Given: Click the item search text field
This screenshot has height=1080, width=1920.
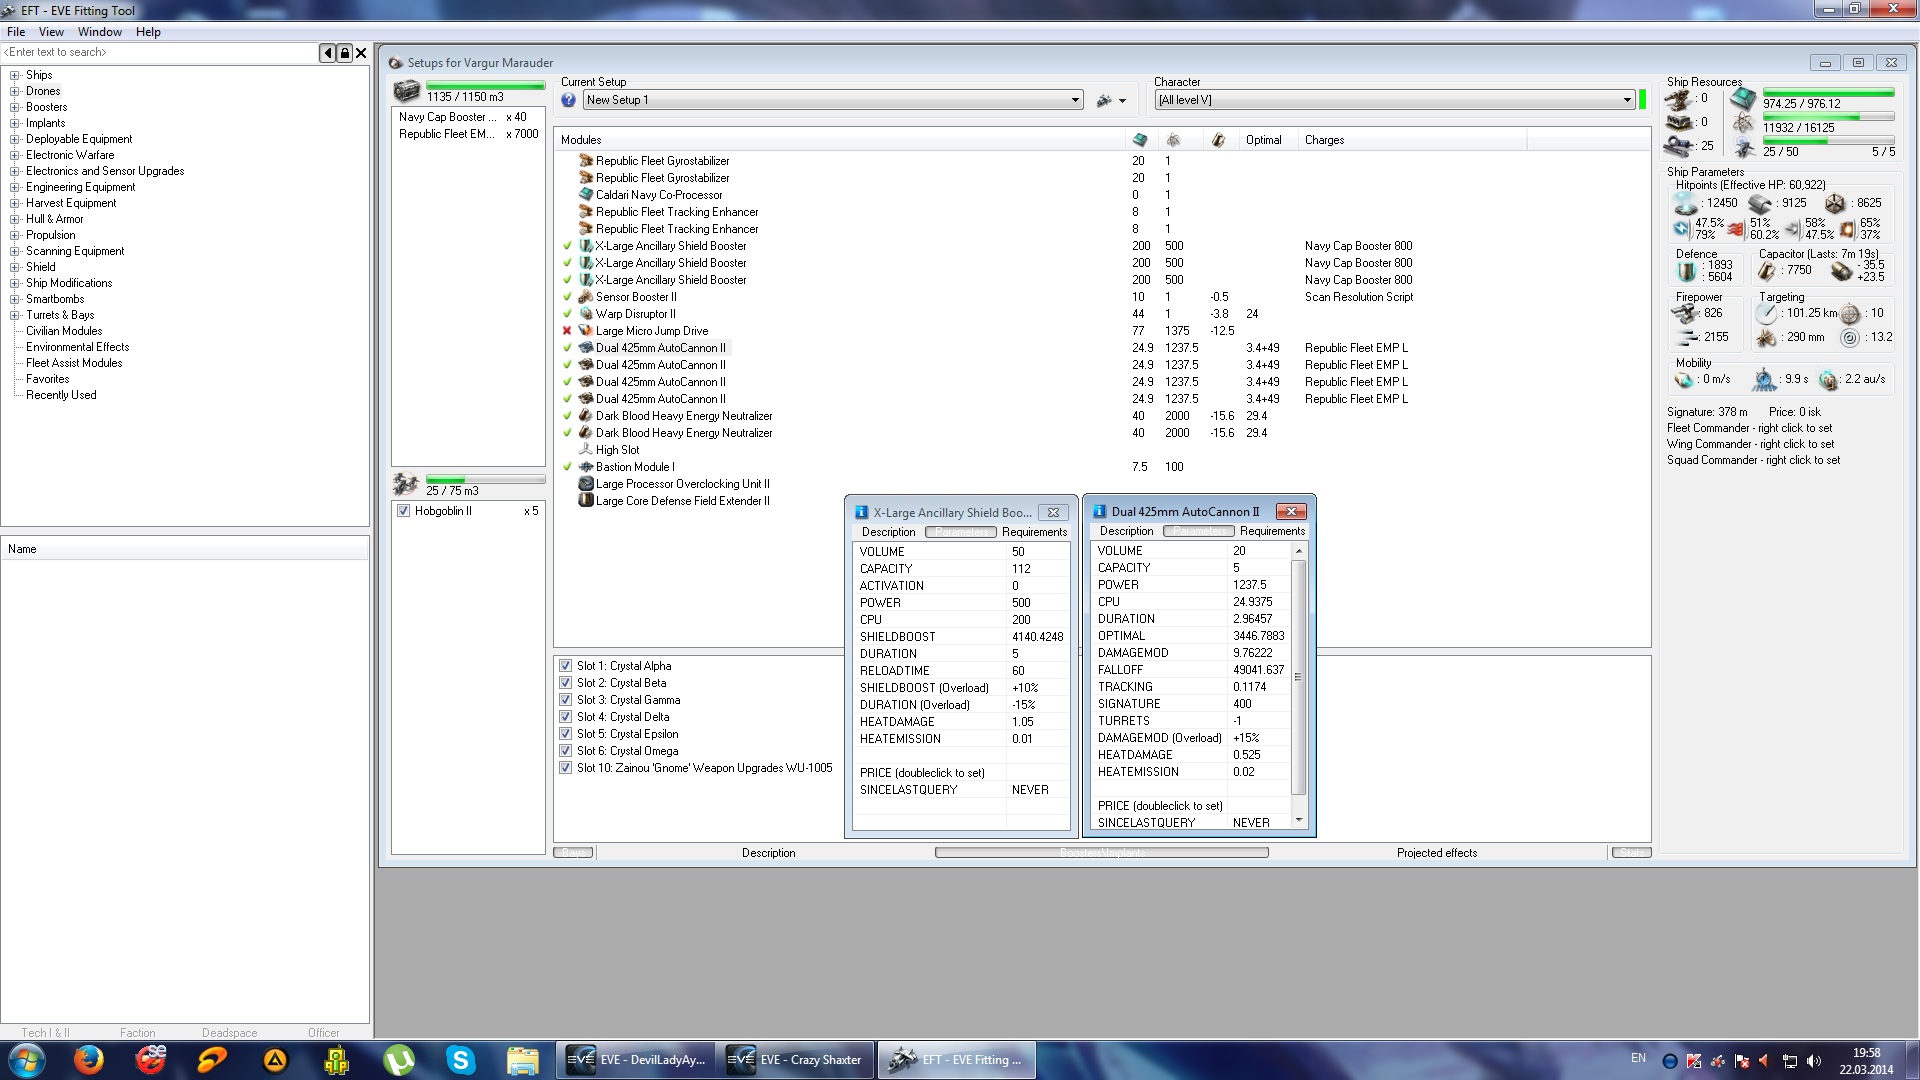Looking at the screenshot, I should (x=160, y=53).
